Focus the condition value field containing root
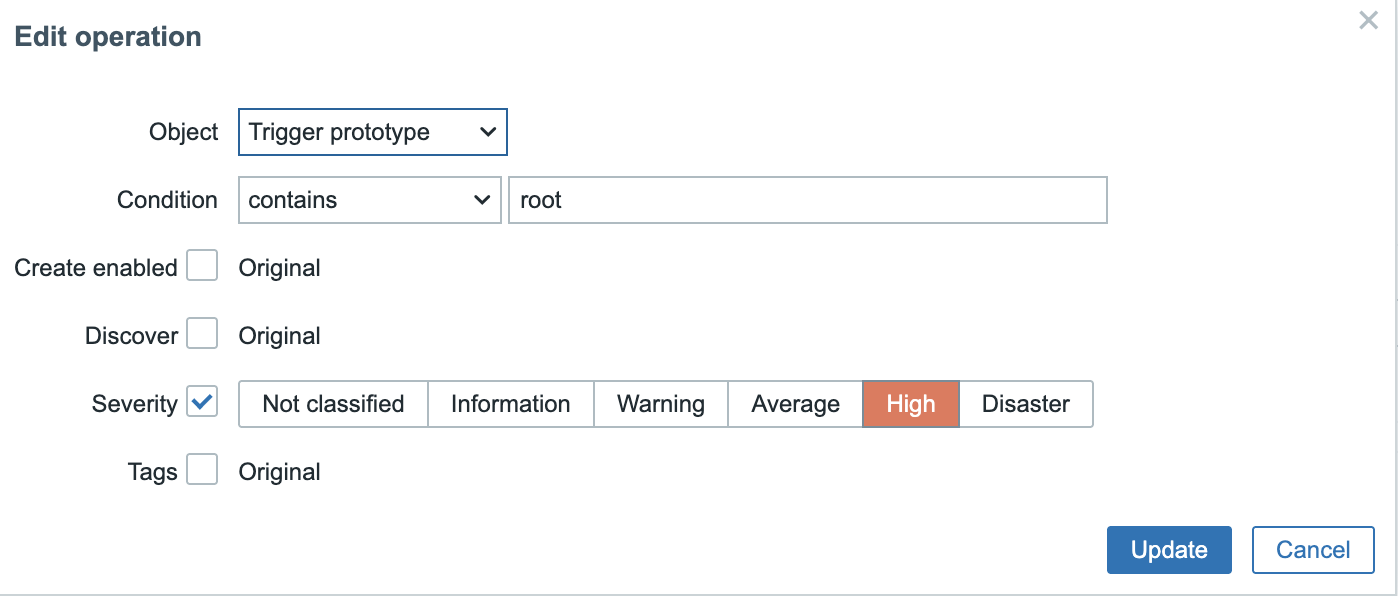The image size is (1398, 596). pyautogui.click(x=808, y=200)
